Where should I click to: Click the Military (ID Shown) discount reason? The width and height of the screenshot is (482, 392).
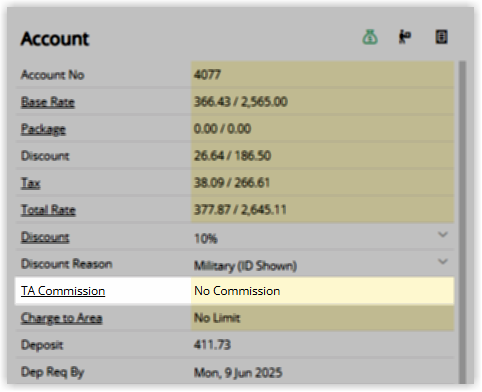tap(245, 266)
